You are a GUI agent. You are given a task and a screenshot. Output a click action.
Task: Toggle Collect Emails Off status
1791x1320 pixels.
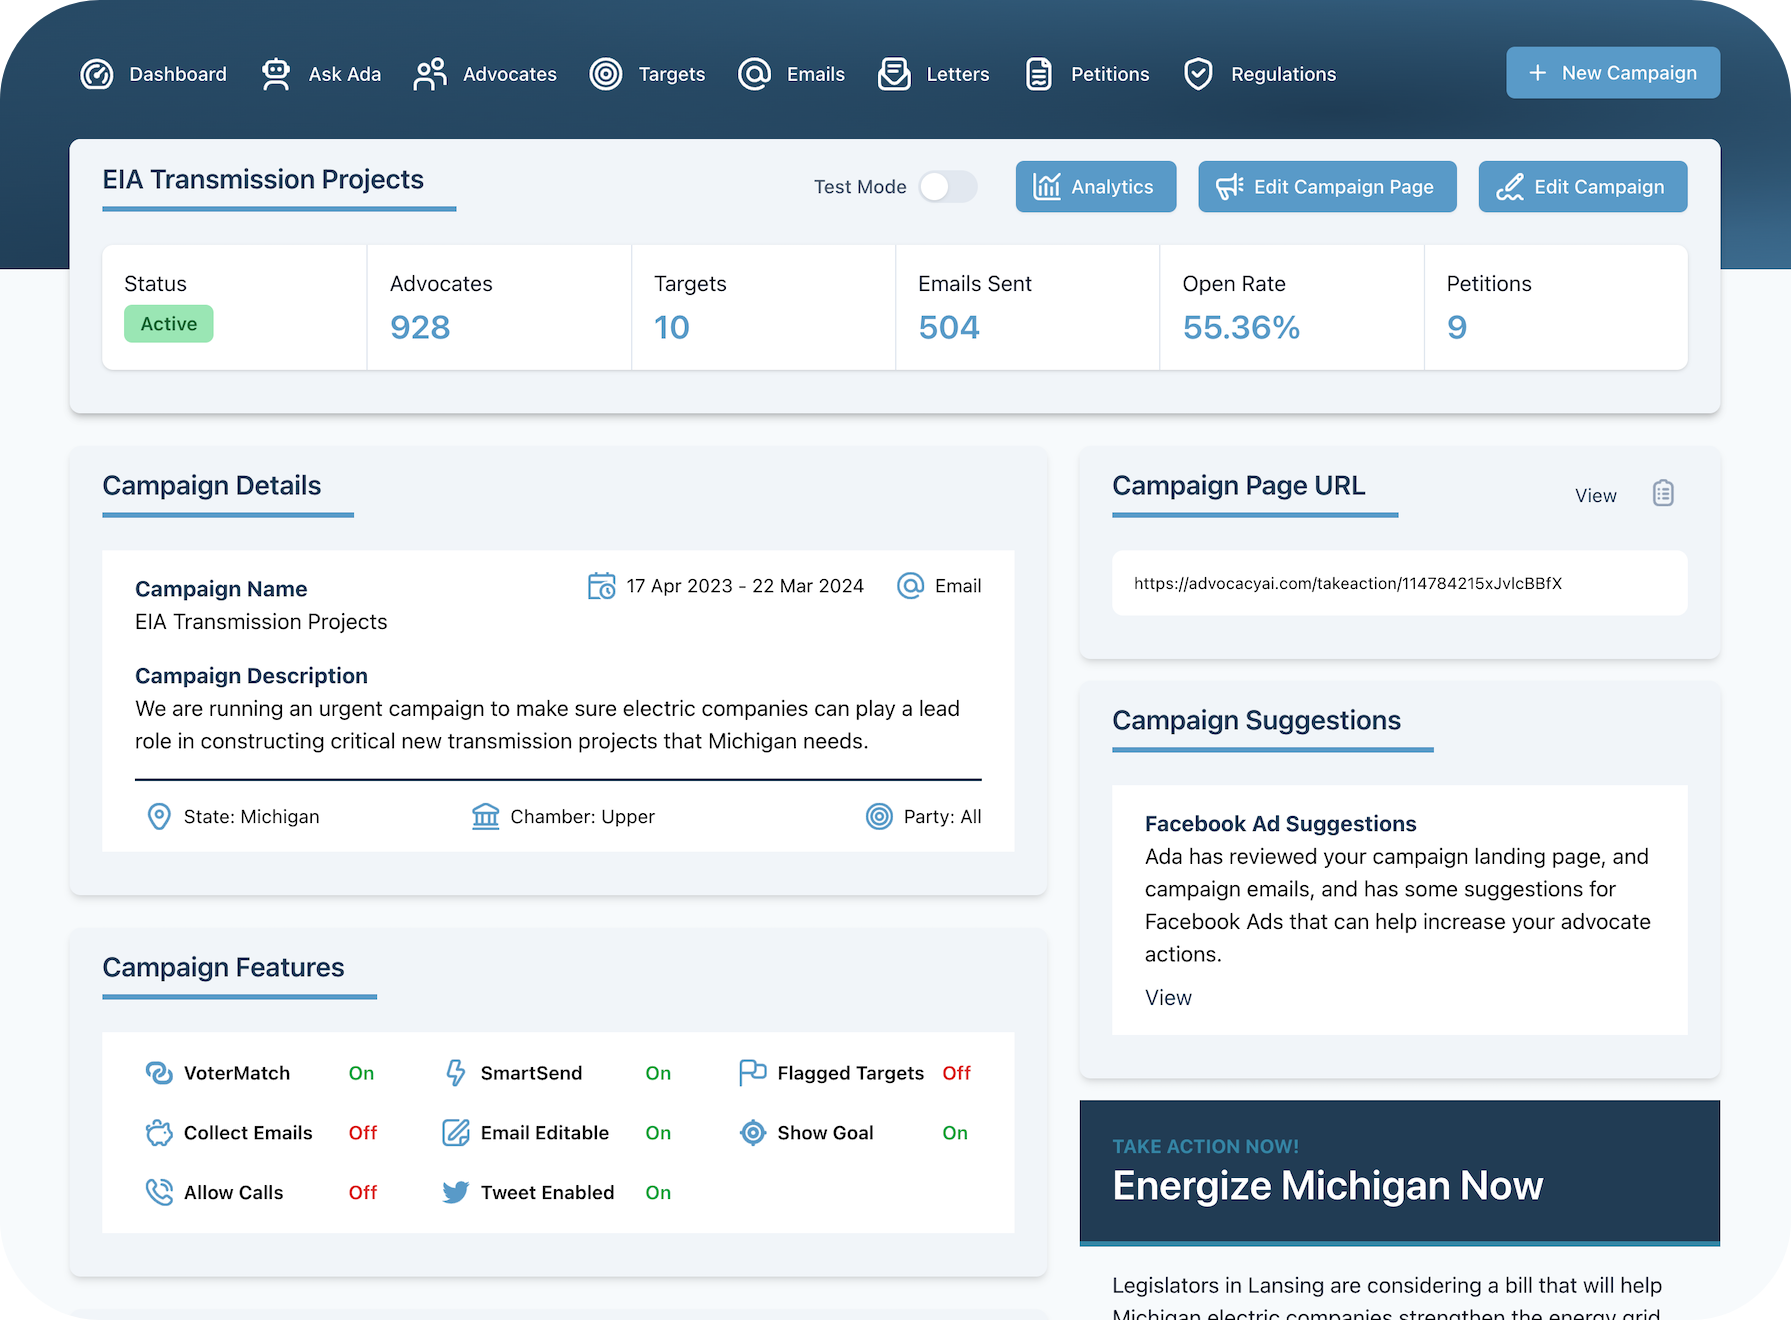tap(363, 1133)
